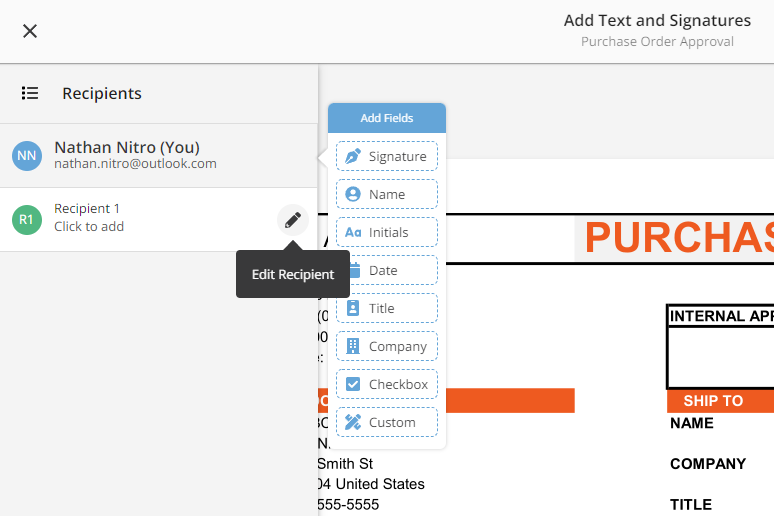This screenshot has height=516, width=774.
Task: Click the Initials field icon
Action: coord(353,233)
